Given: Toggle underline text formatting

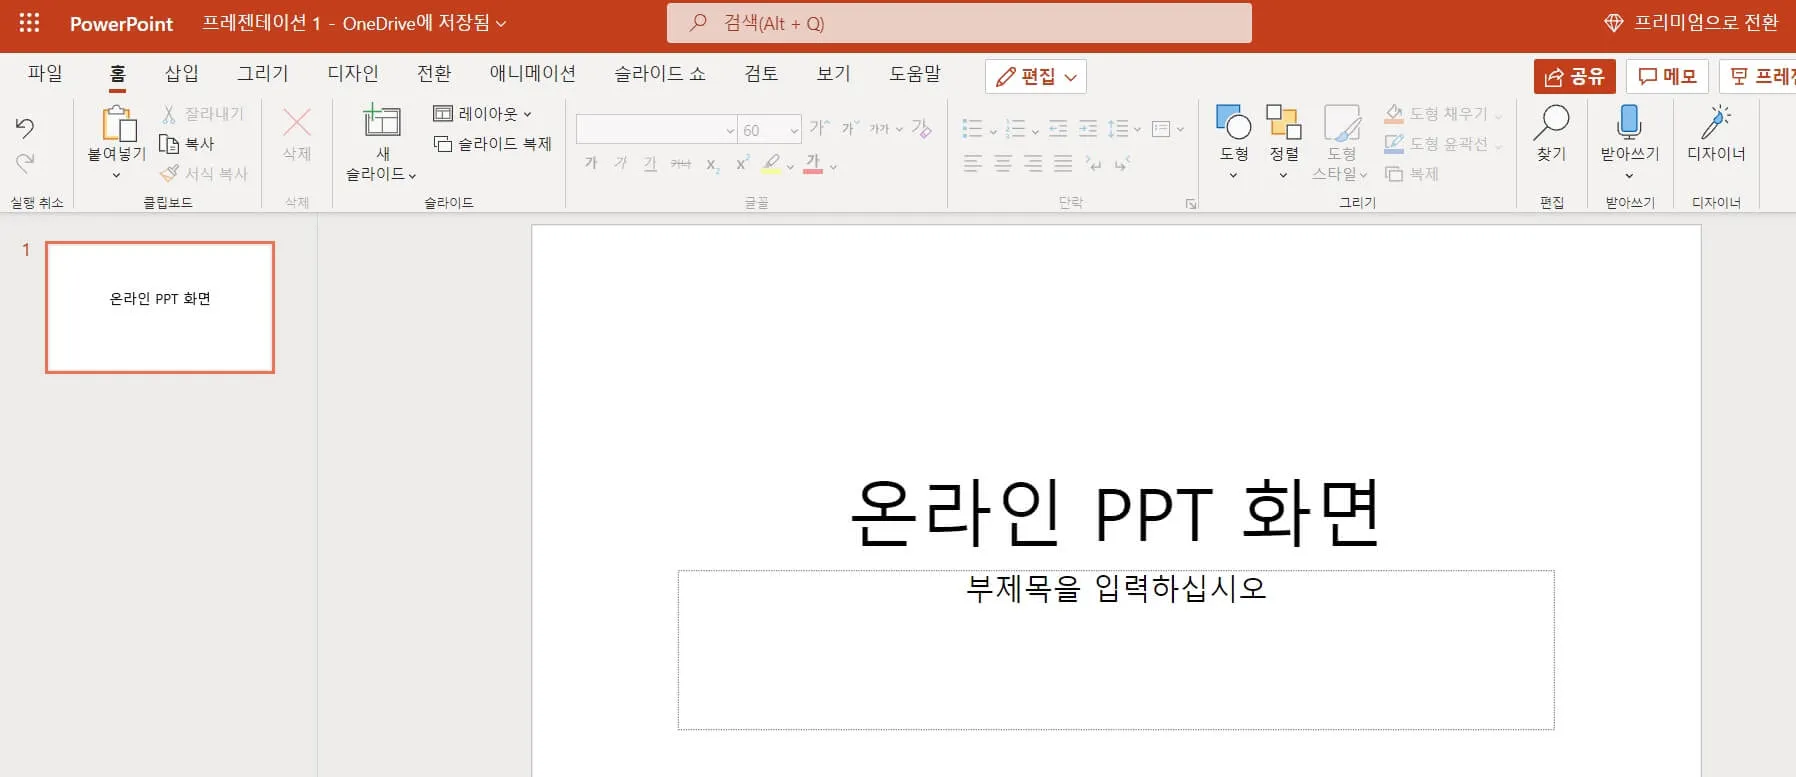Looking at the screenshot, I should pos(651,163).
